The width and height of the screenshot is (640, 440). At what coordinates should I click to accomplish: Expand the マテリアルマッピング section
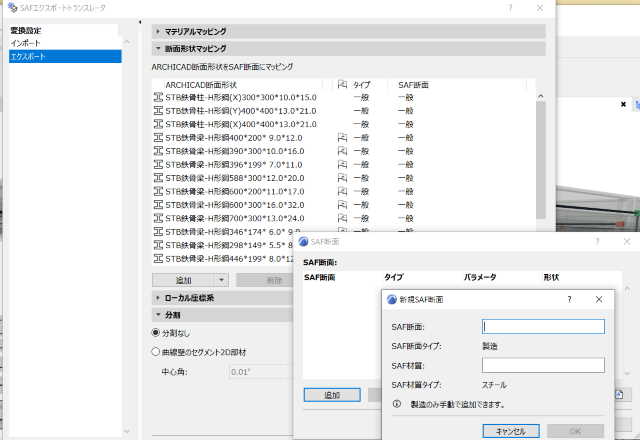click(158, 31)
